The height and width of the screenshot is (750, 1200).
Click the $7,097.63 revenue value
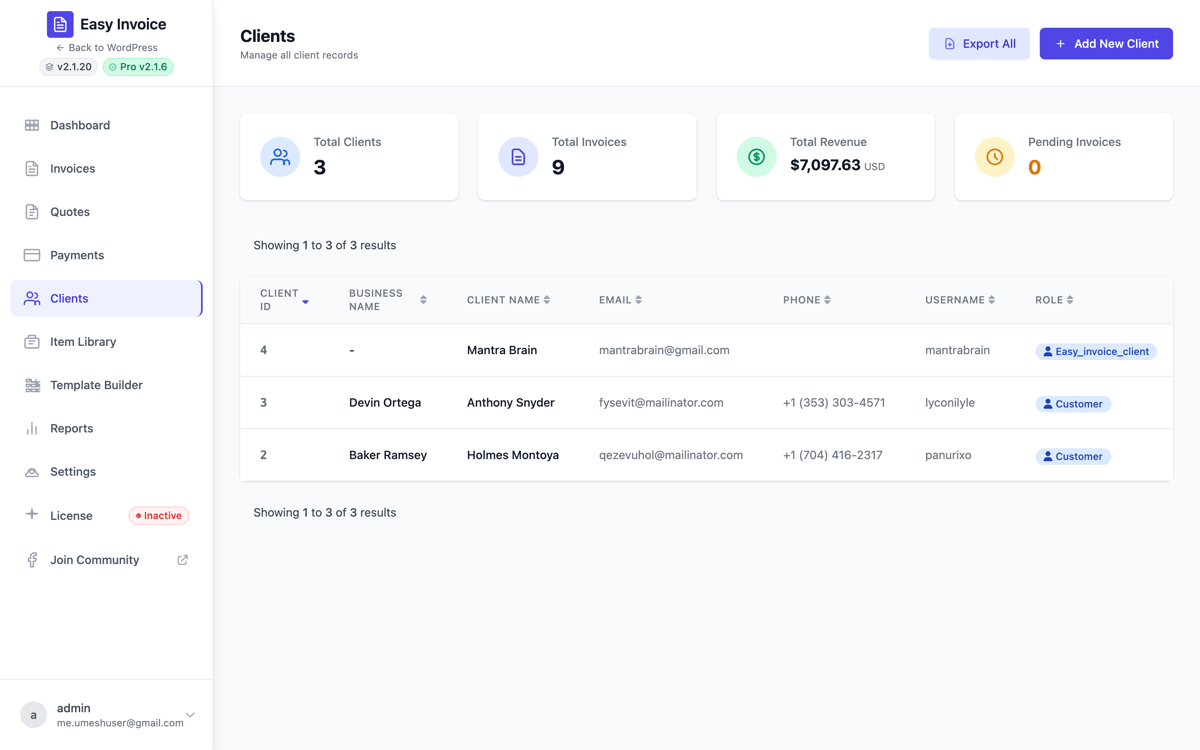pyautogui.click(x=825, y=165)
